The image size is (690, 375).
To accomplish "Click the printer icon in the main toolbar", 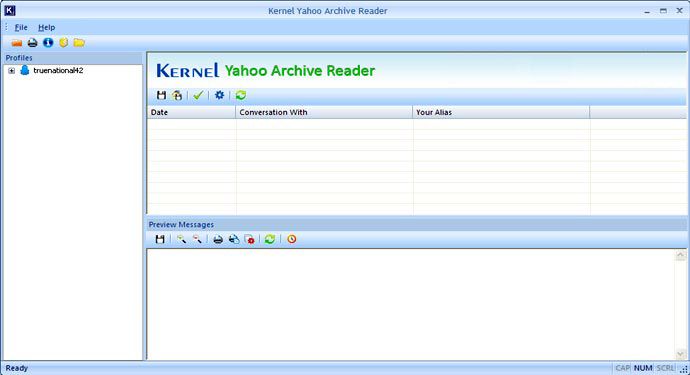I will point(33,43).
